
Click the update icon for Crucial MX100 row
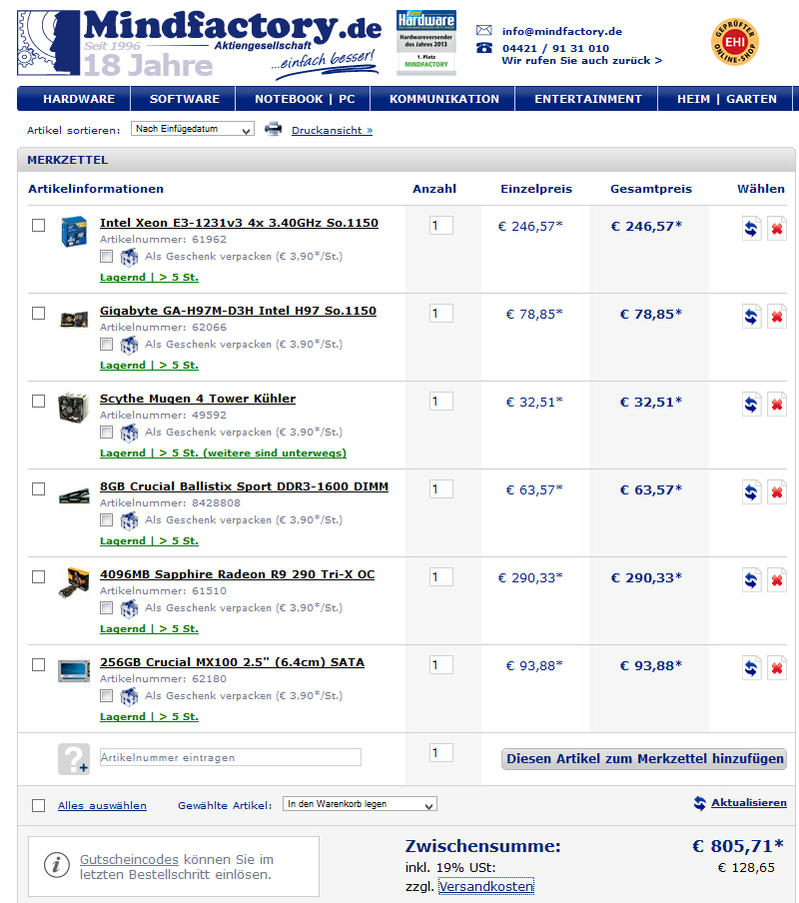pos(751,668)
